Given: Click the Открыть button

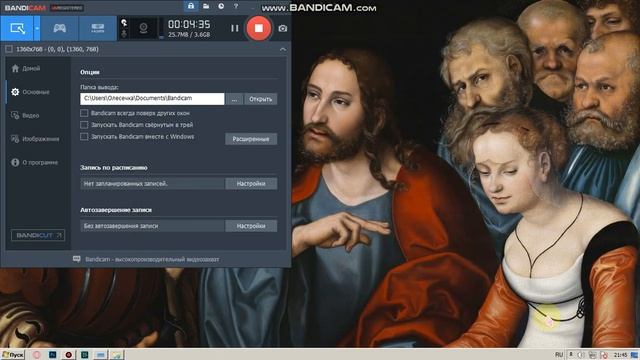Looking at the screenshot, I should [x=260, y=99].
